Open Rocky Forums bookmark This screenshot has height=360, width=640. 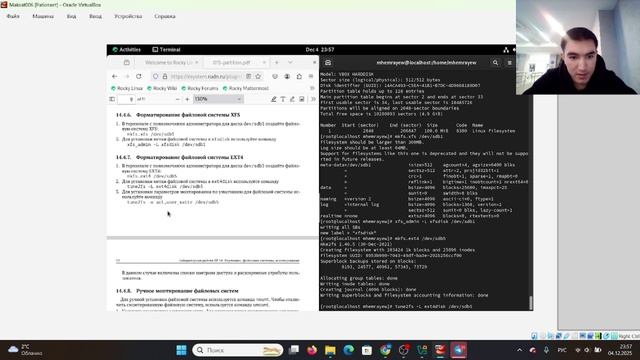(200, 88)
